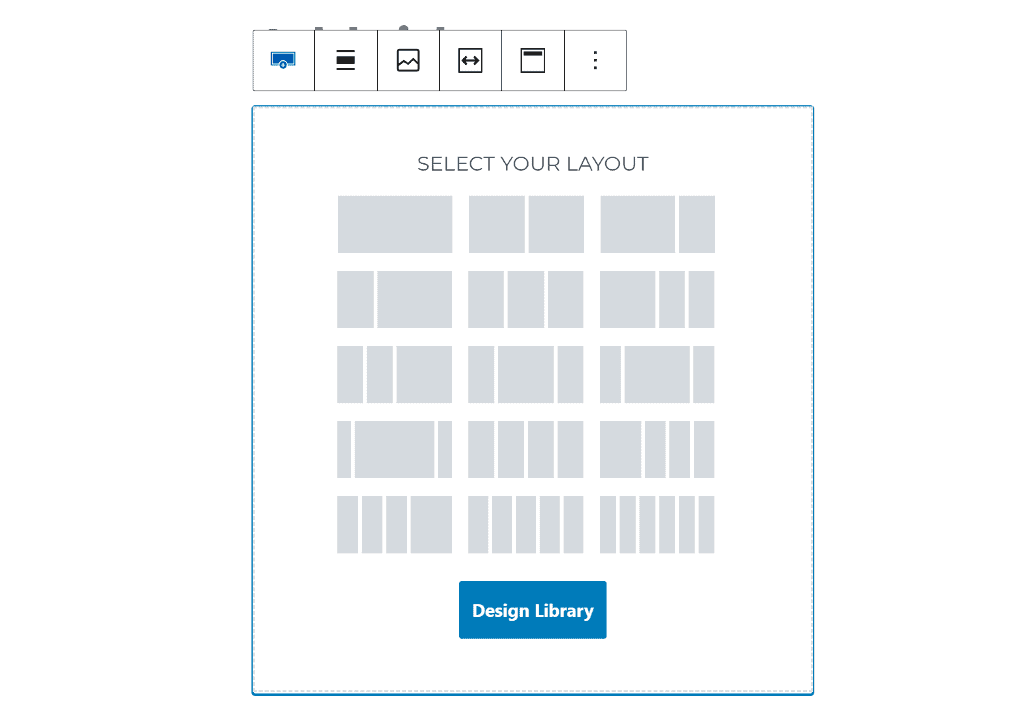Select the four equal columns layout
The height and width of the screenshot is (712, 1024).
point(526,449)
